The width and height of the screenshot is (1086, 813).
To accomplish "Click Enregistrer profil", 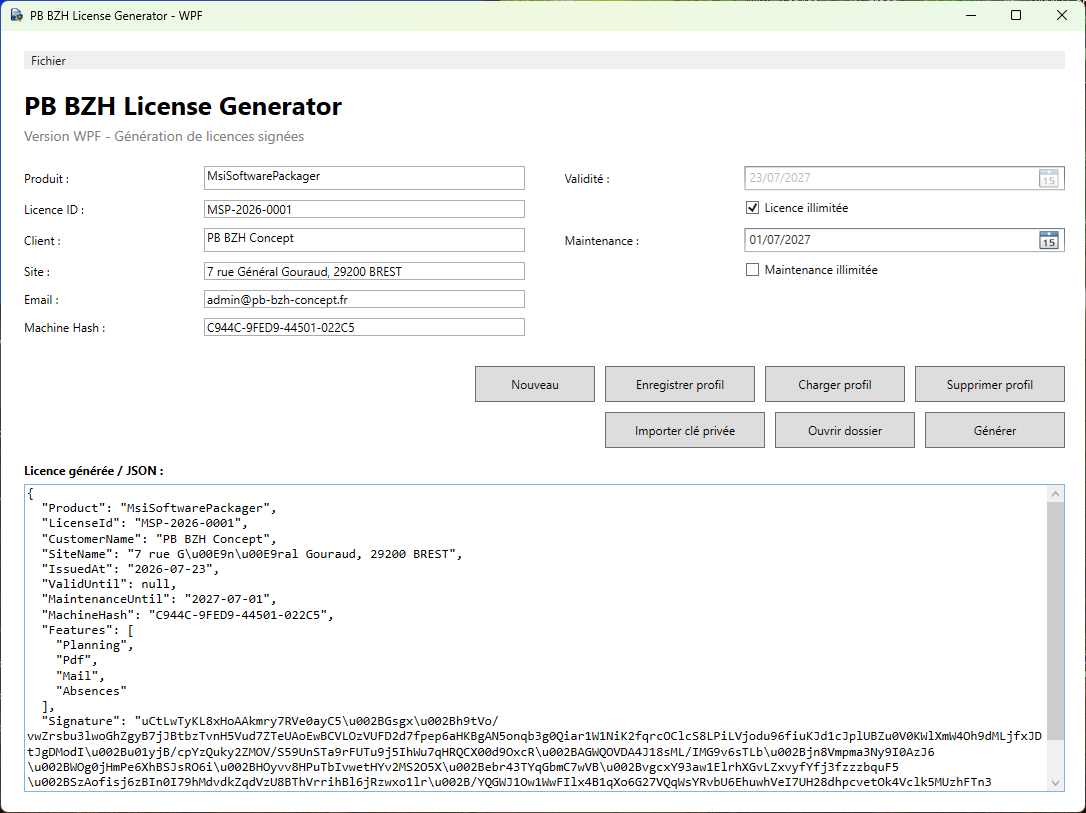I will click(x=679, y=384).
